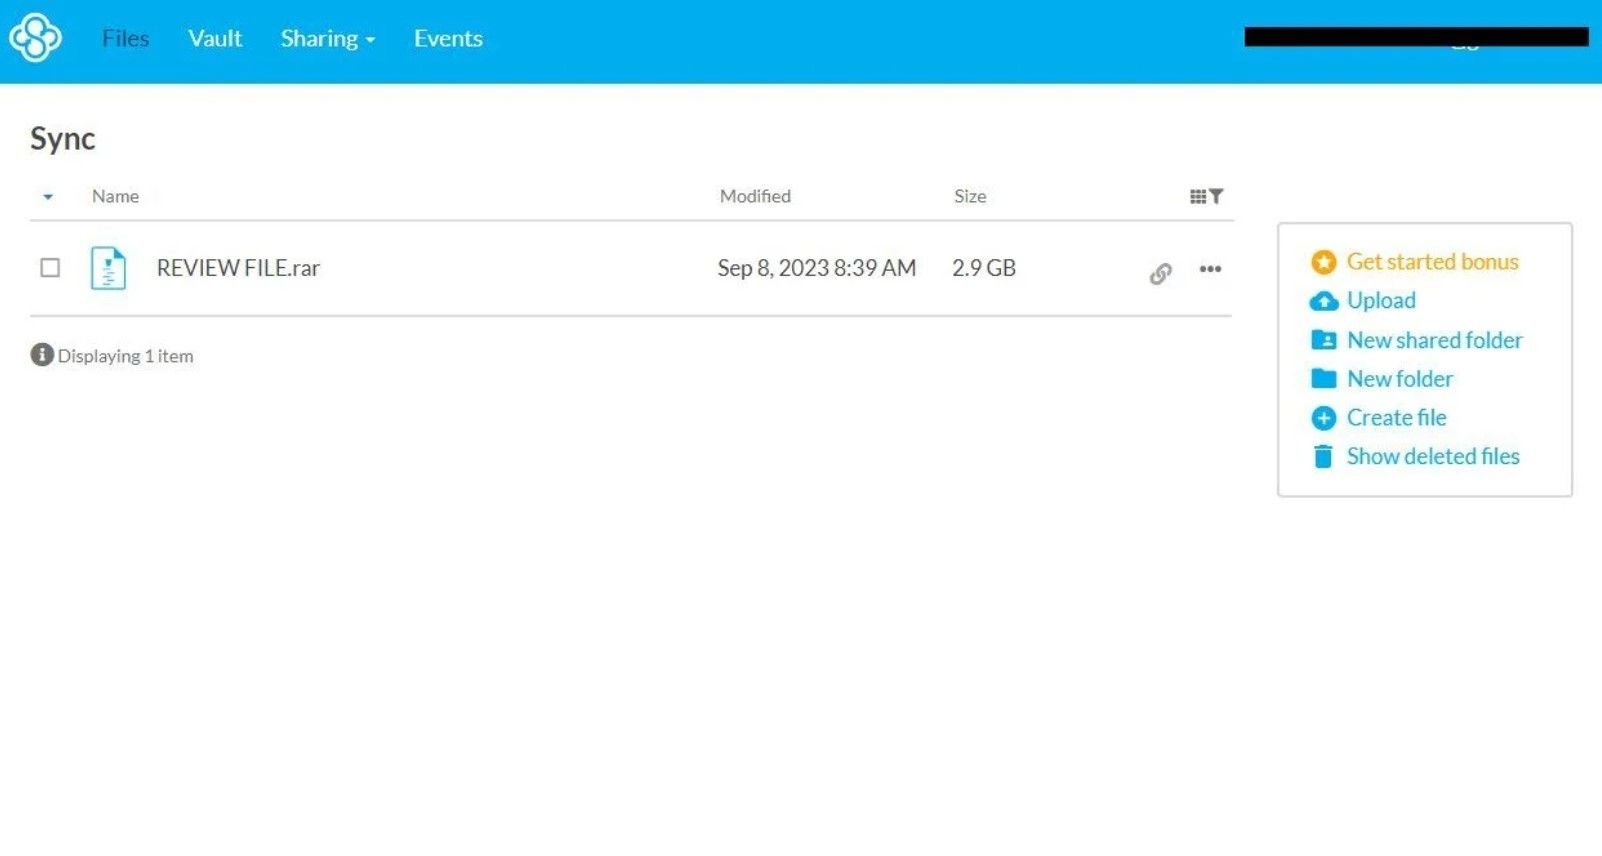Show deleted files
The image size is (1602, 856).
(1432, 457)
